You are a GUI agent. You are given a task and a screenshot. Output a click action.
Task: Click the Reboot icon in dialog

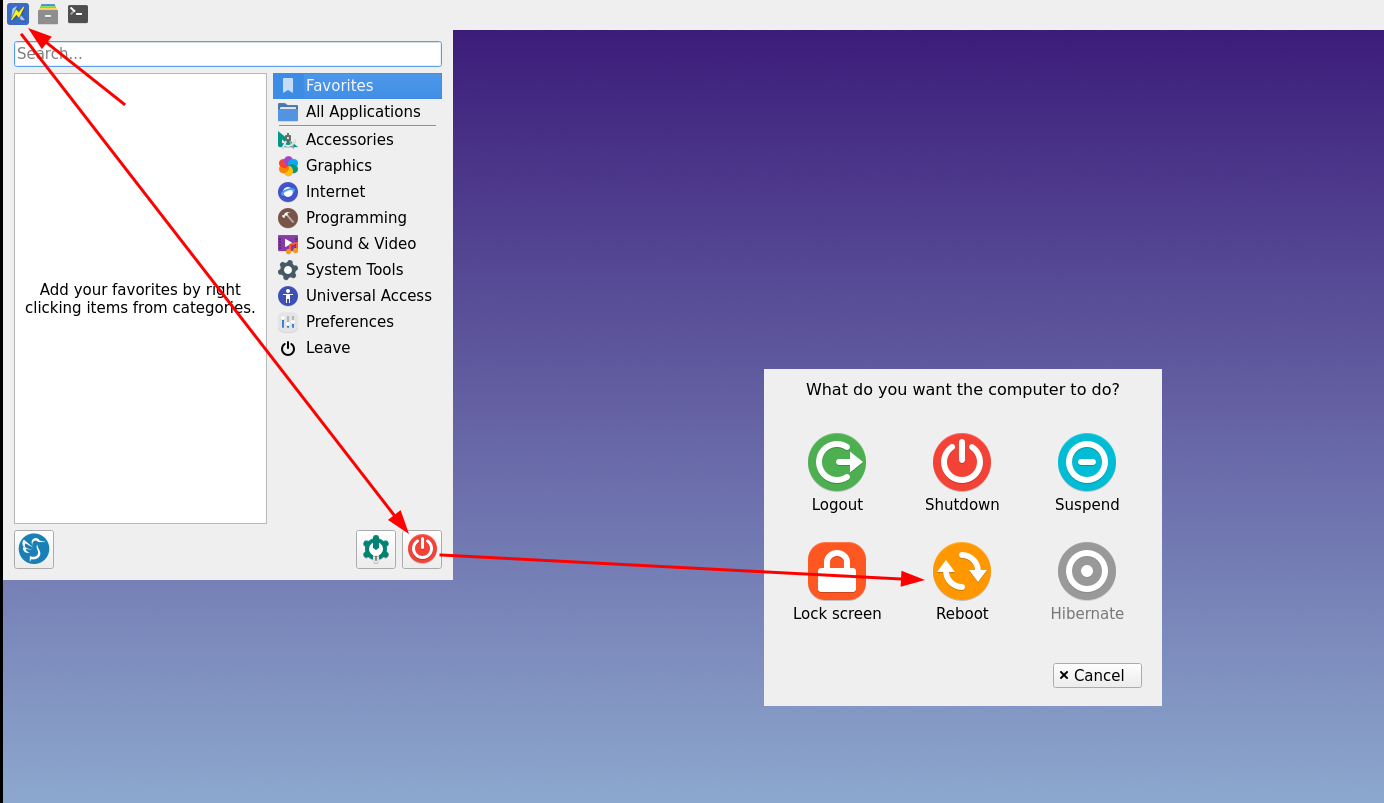[x=961, y=571]
